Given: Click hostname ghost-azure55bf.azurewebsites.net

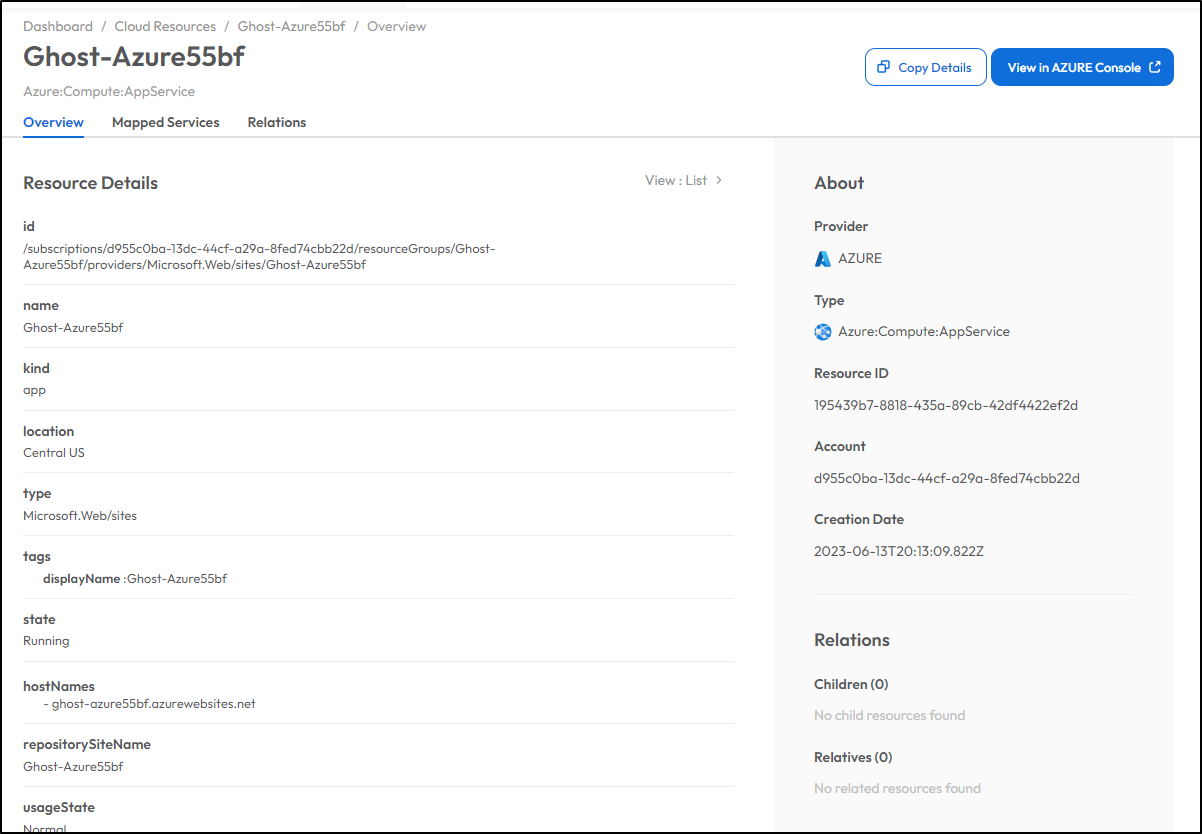Looking at the screenshot, I should pos(154,703).
